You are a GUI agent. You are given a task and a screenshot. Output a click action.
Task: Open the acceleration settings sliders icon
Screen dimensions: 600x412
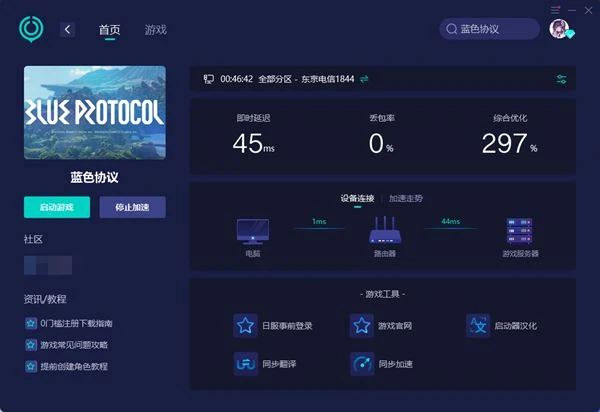point(562,79)
